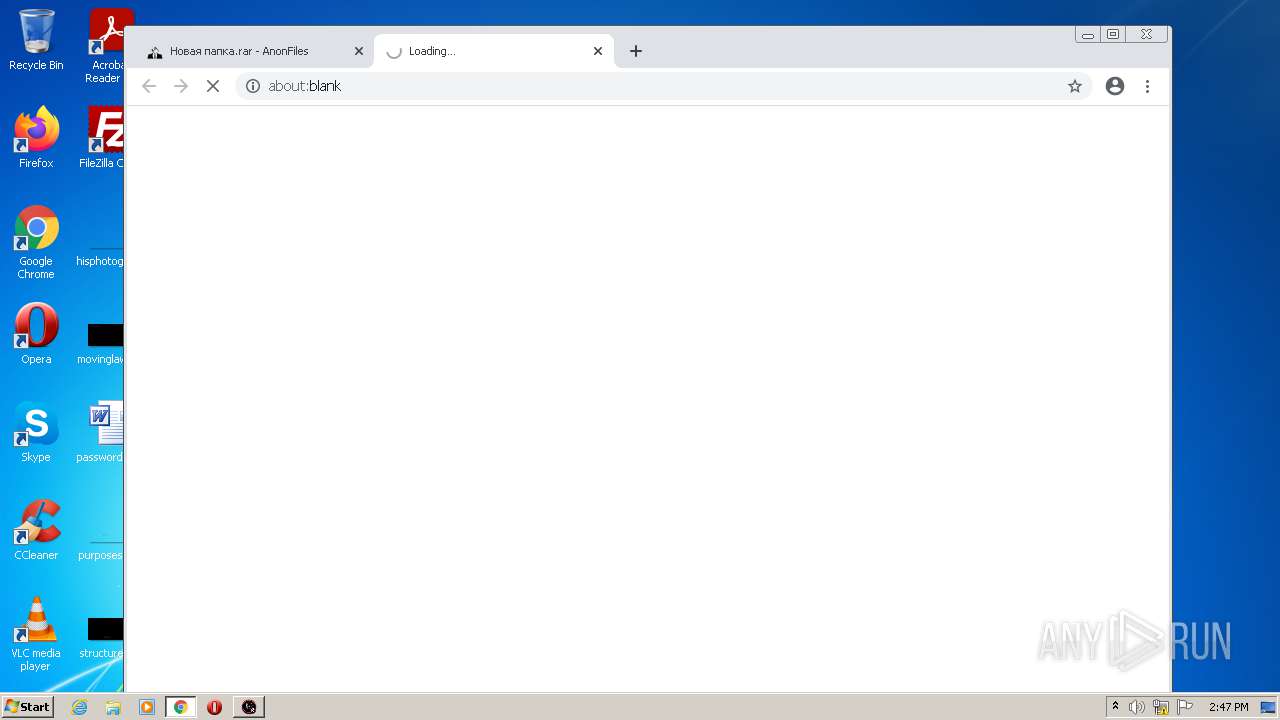Open Internet Explorer from taskbar
The image size is (1280, 720).
tap(80, 707)
